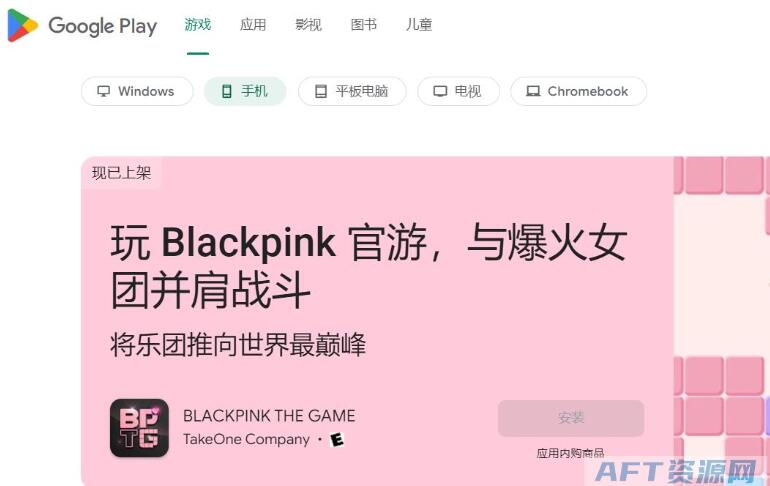This screenshot has height=486, width=770.
Task: Switch to the 游戏 tab
Action: pos(198,25)
